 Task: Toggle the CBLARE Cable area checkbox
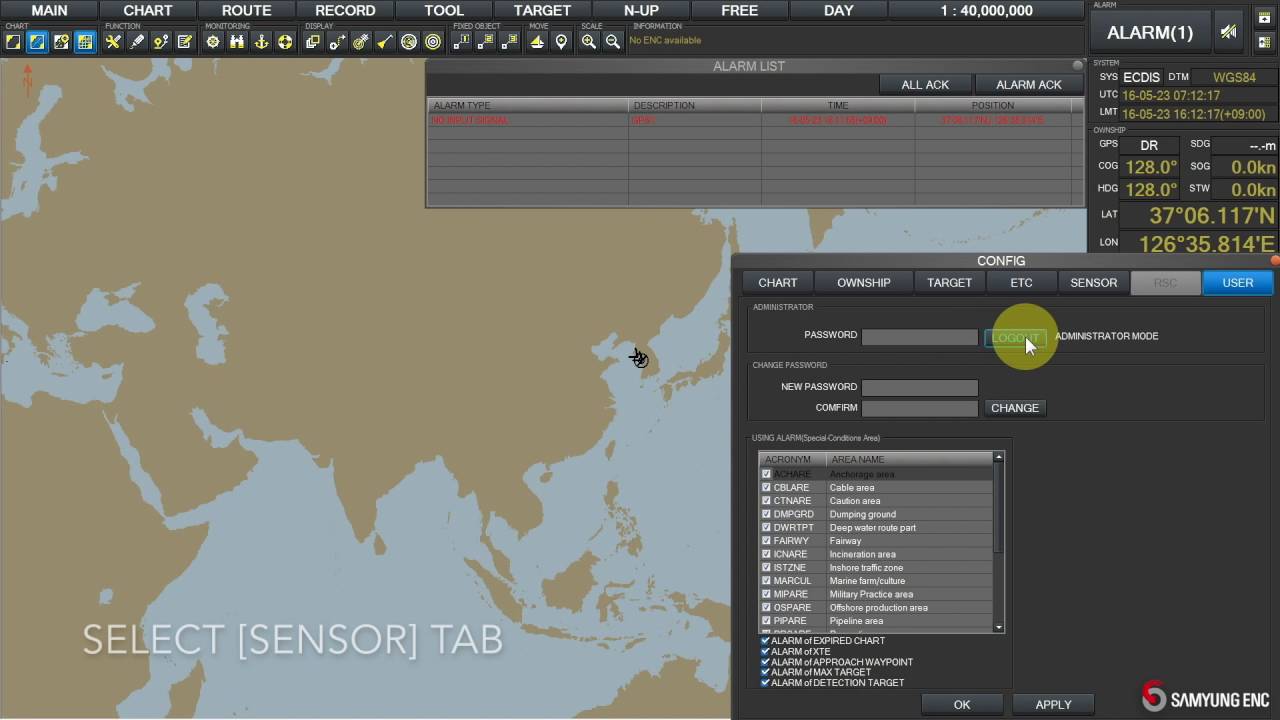766,488
